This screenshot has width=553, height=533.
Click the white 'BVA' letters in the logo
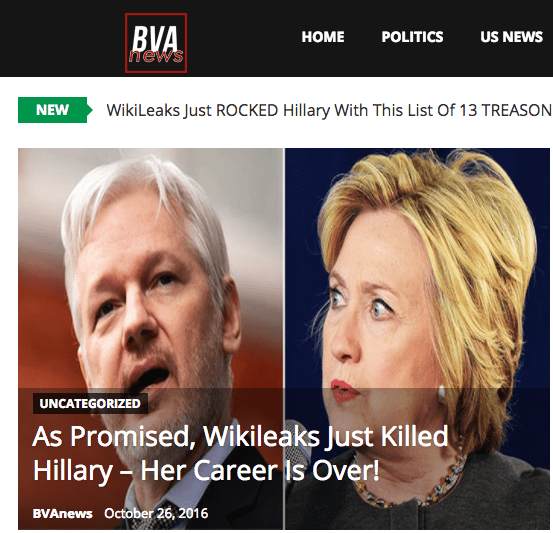pos(155,38)
